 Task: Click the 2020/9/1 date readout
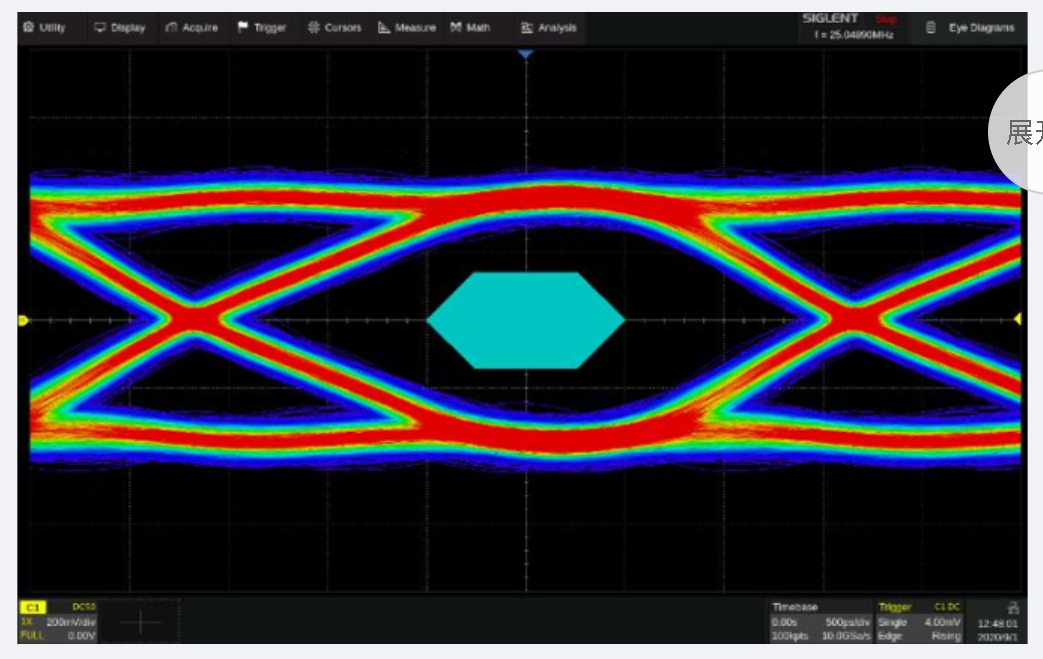(997, 636)
